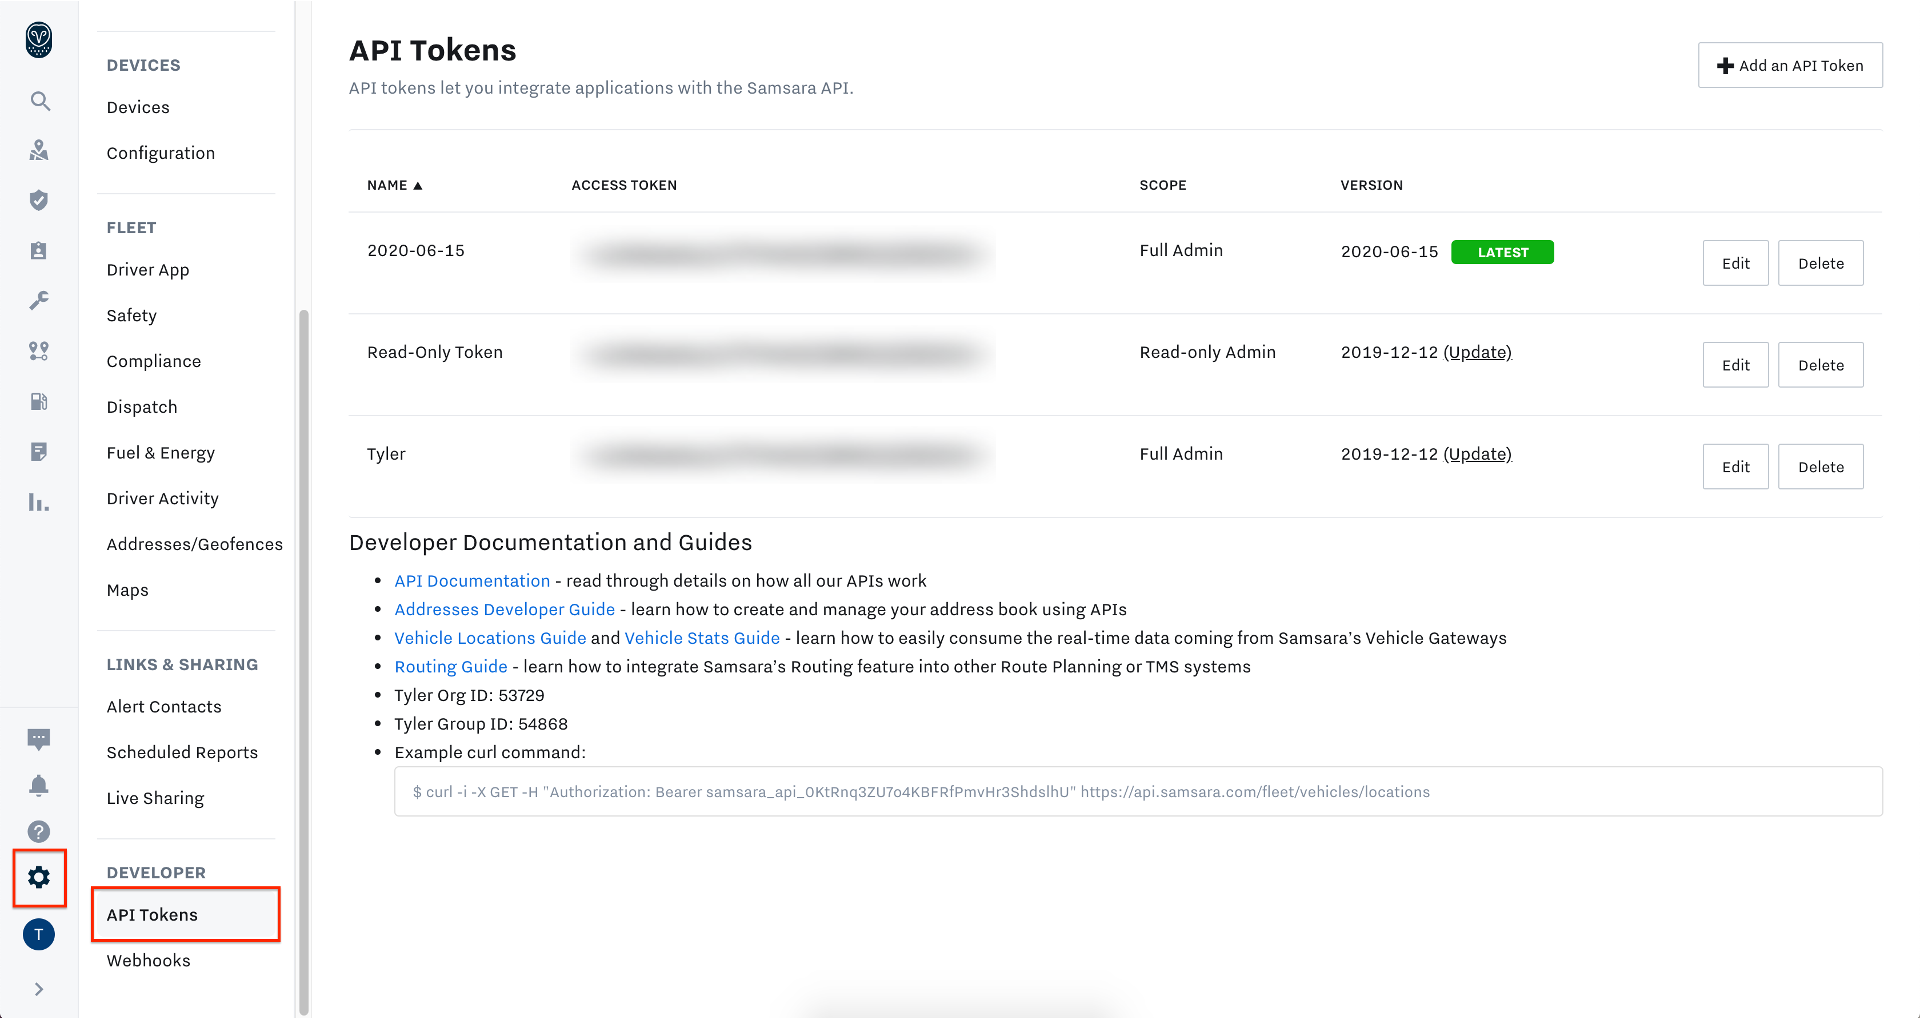1920x1018 pixels.
Task: Click 'Read-only Admin' scope cell
Action: pos(1208,352)
